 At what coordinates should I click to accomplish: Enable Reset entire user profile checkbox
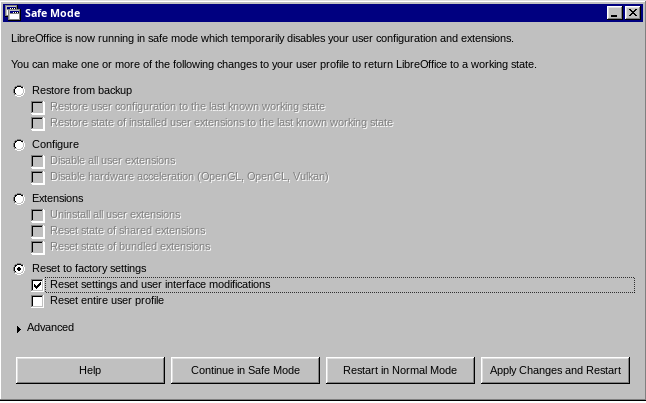click(37, 301)
